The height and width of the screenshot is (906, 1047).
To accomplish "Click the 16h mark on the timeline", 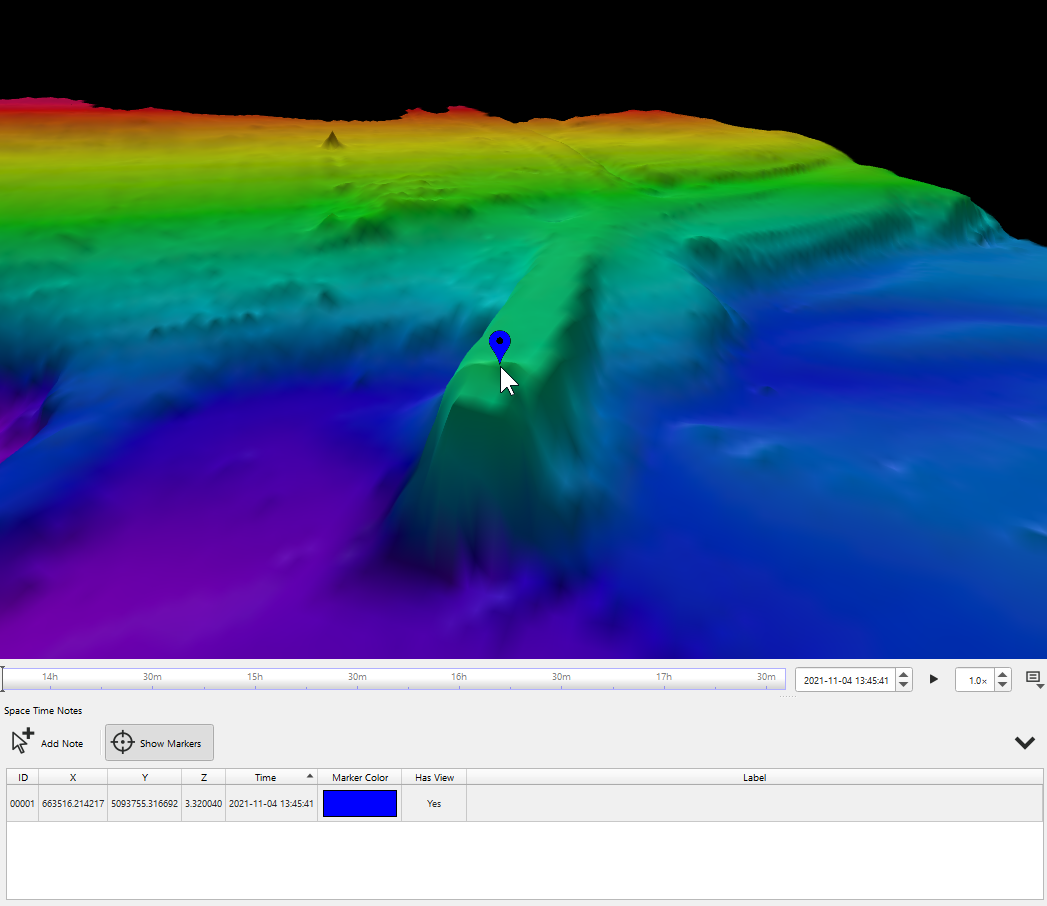I will [x=459, y=677].
